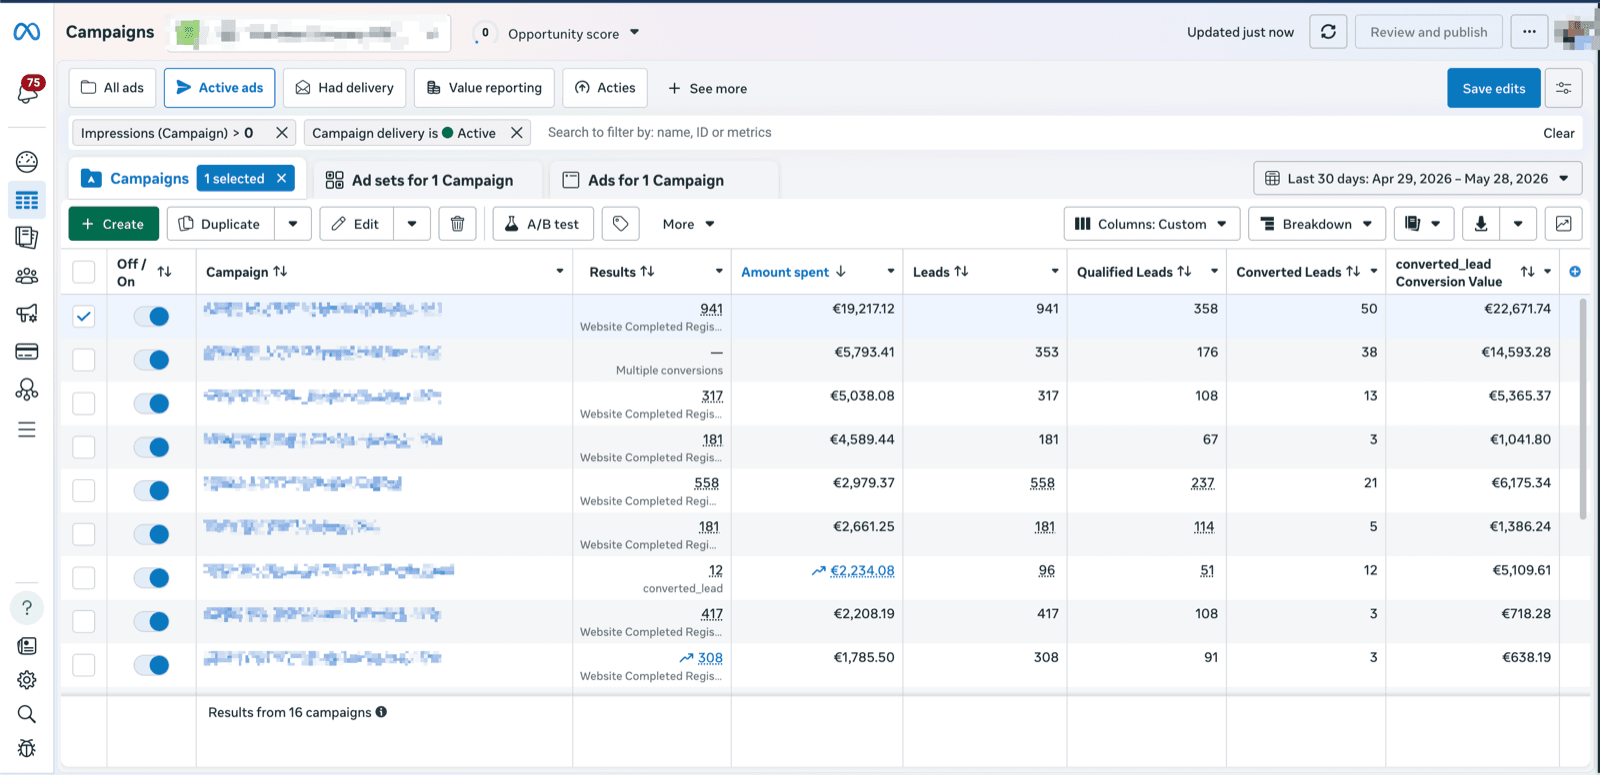Viewport: 1600px width, 775px height.
Task: Uncheck the €19,217.12 campaign row checkbox
Action: point(84,316)
